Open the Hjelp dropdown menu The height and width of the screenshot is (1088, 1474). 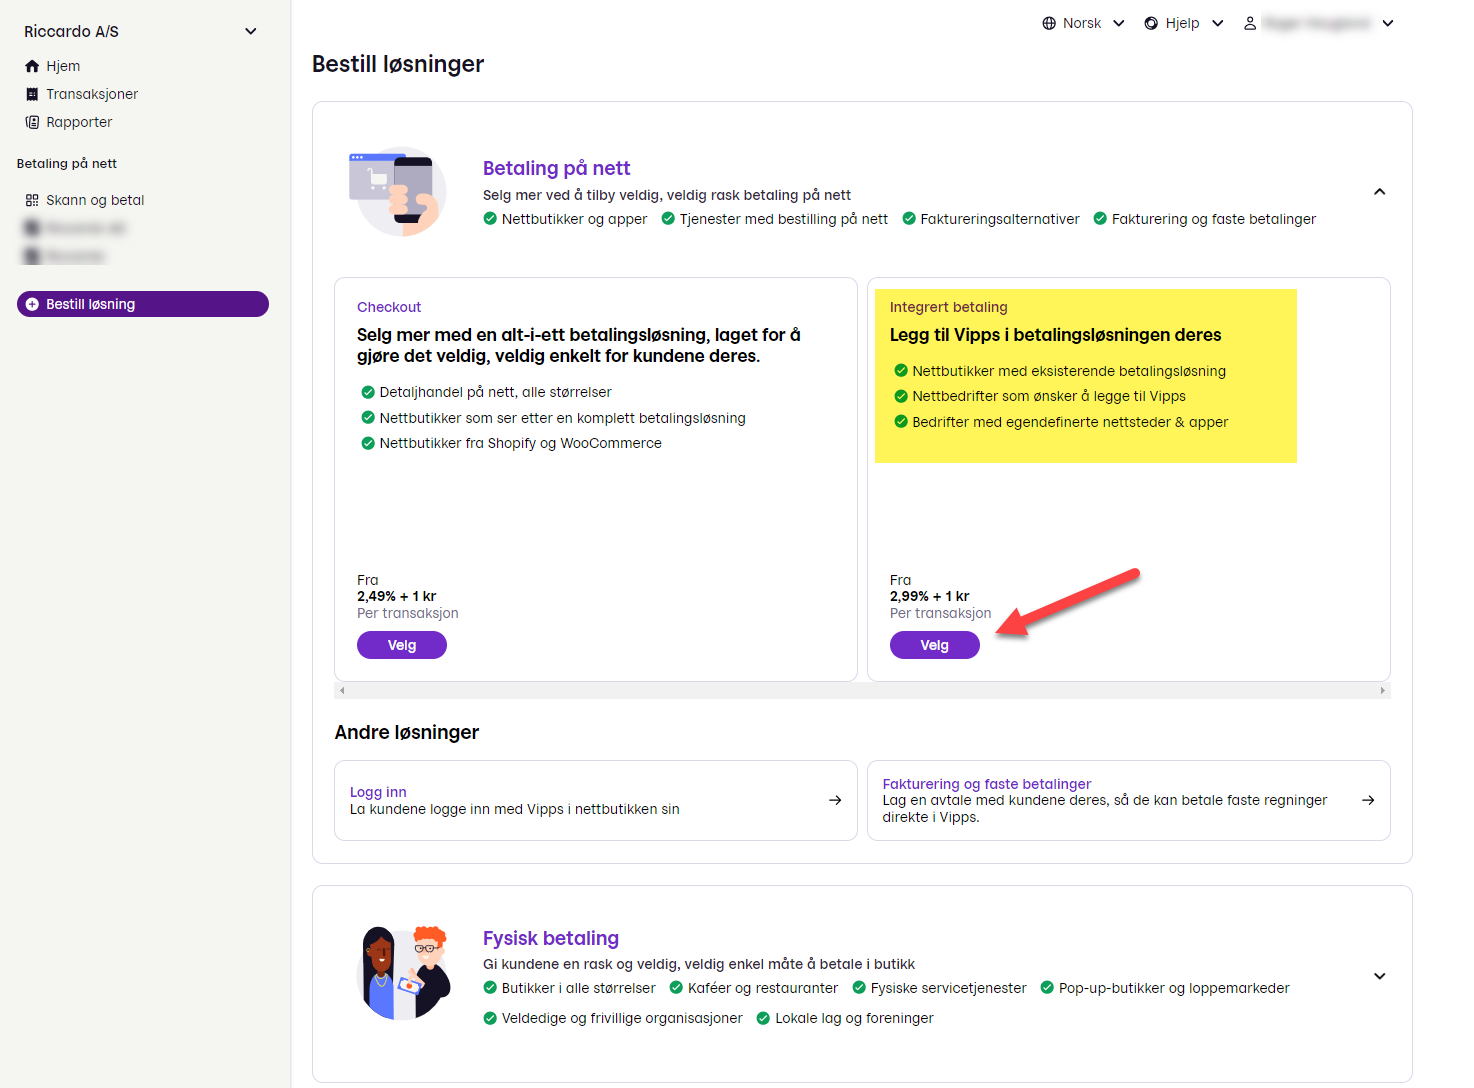click(1218, 23)
